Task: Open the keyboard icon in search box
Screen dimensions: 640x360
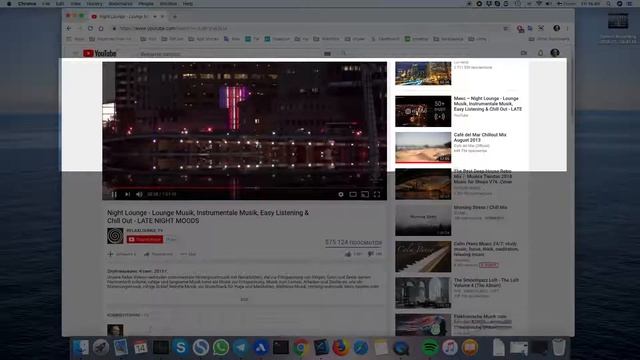Action: pos(327,53)
